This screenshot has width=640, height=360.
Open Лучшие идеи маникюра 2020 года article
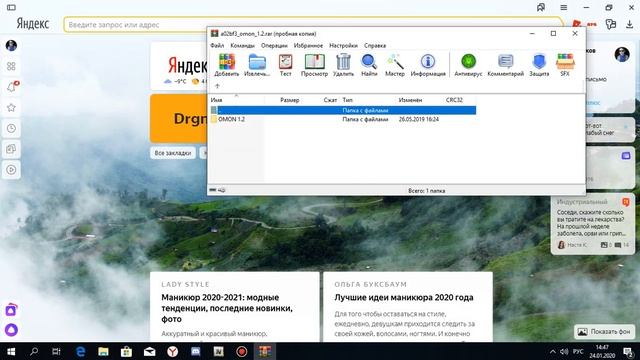[404, 298]
